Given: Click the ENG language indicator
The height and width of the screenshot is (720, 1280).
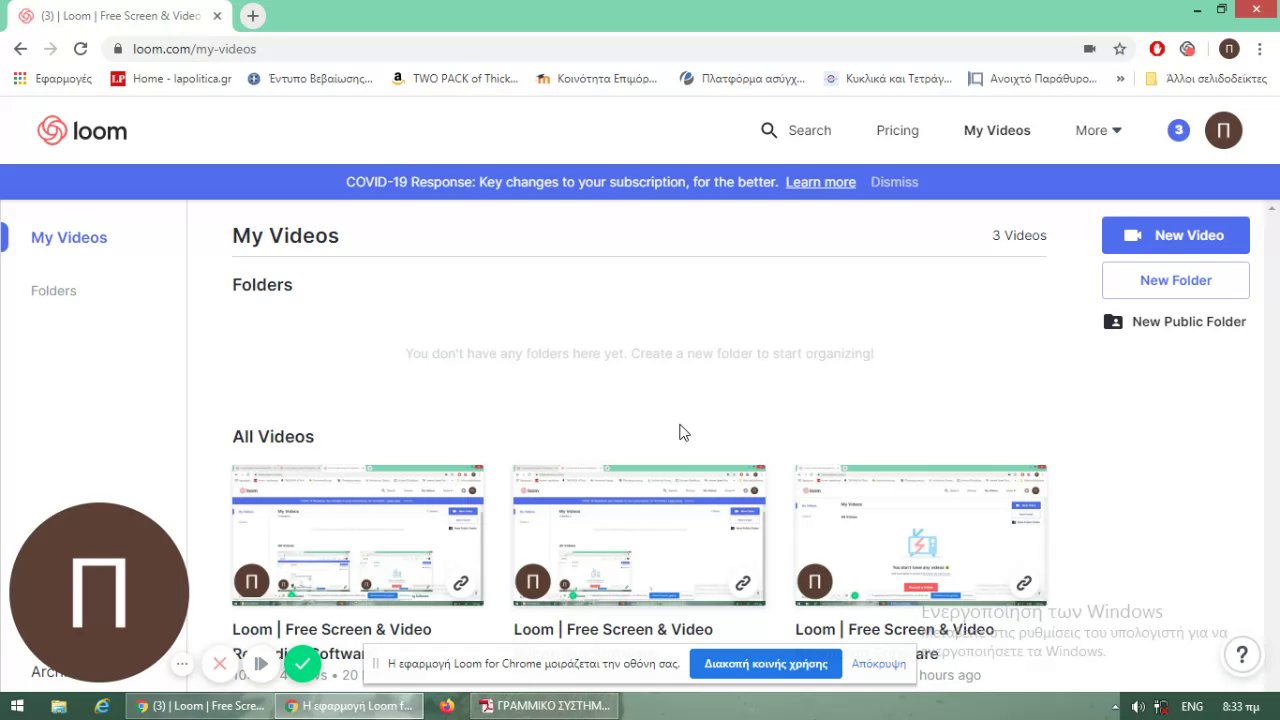Looking at the screenshot, I should click(1192, 706).
